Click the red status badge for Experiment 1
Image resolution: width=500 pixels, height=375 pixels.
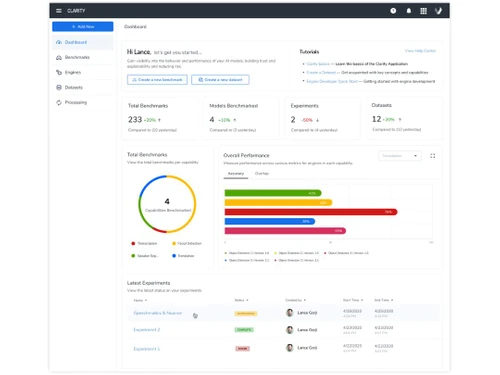pyautogui.click(x=242, y=349)
